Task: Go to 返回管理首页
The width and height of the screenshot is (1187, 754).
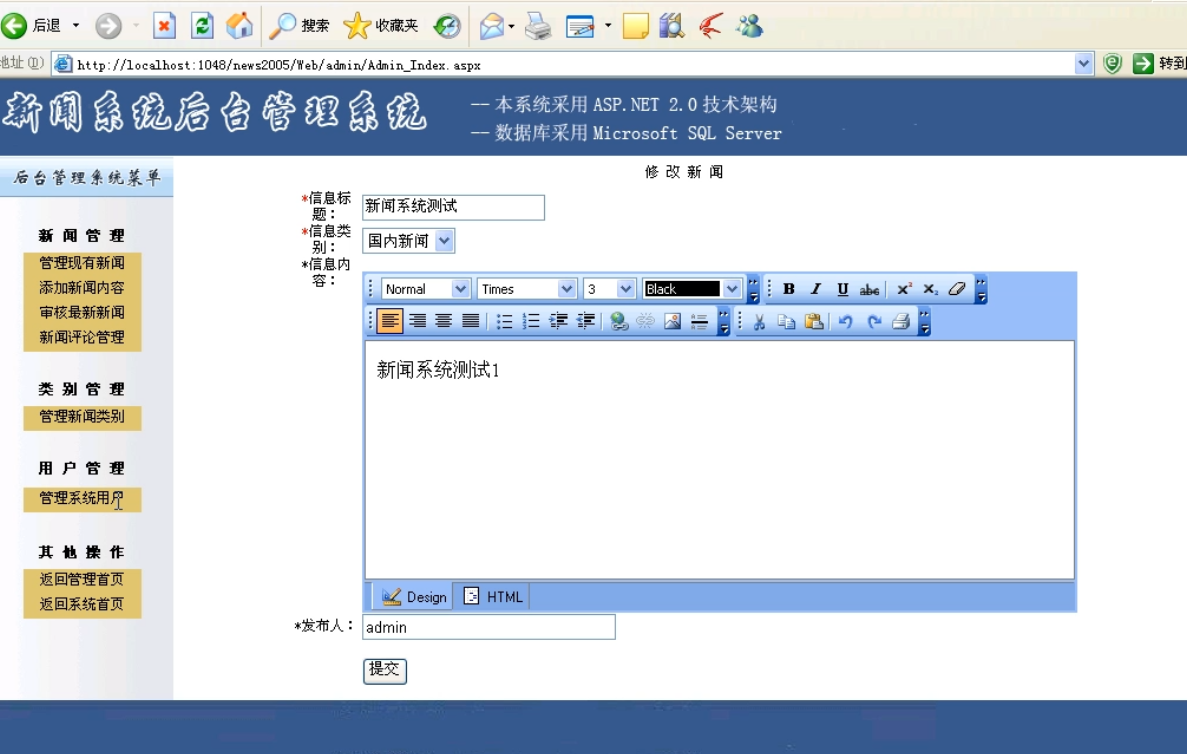Action: tap(82, 579)
